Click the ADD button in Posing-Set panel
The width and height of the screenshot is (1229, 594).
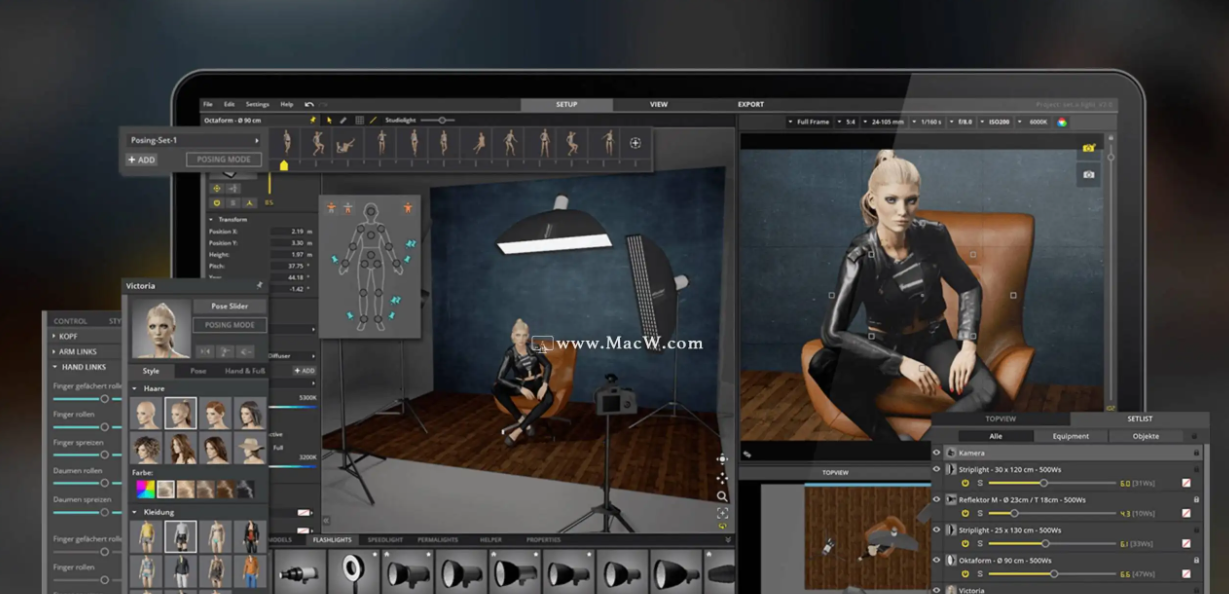pos(141,160)
